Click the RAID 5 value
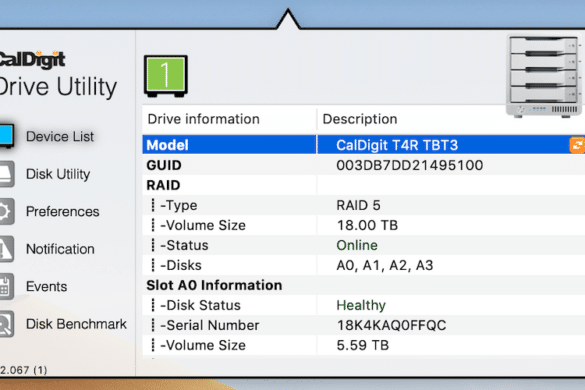Viewport: 585px width, 390px height. tap(358, 205)
